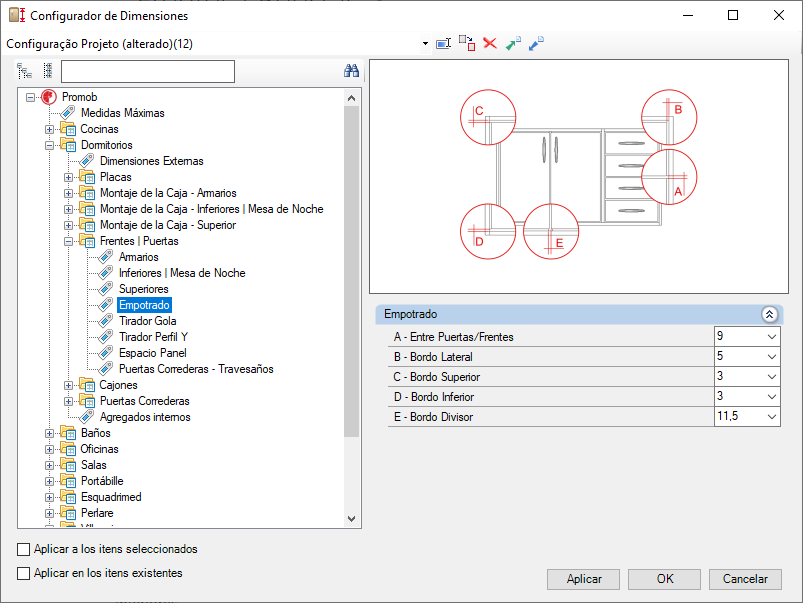Open the B - Bordo Lateral value dropdown
Screen dimensions: 809x610
772,357
